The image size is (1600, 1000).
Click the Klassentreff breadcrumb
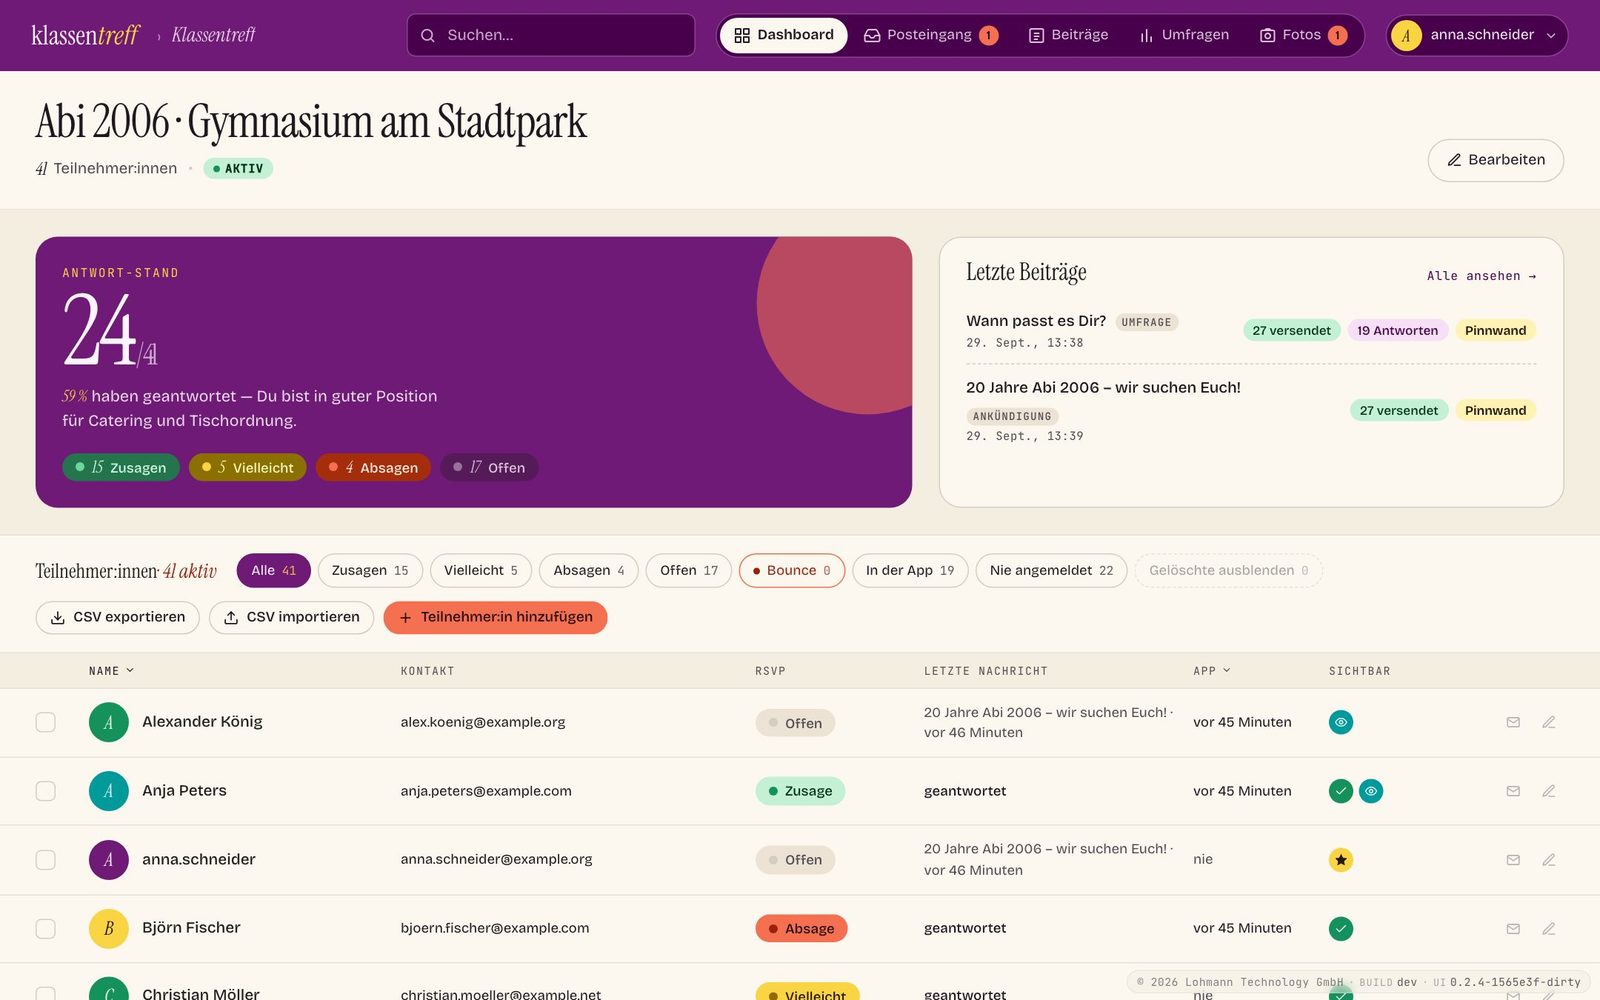[213, 35]
